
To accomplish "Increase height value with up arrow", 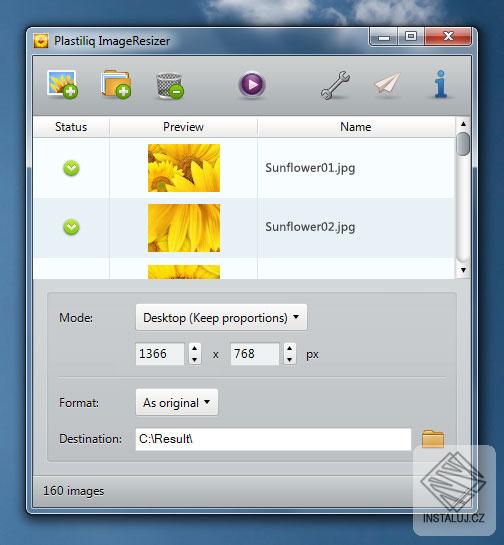I will pos(290,348).
